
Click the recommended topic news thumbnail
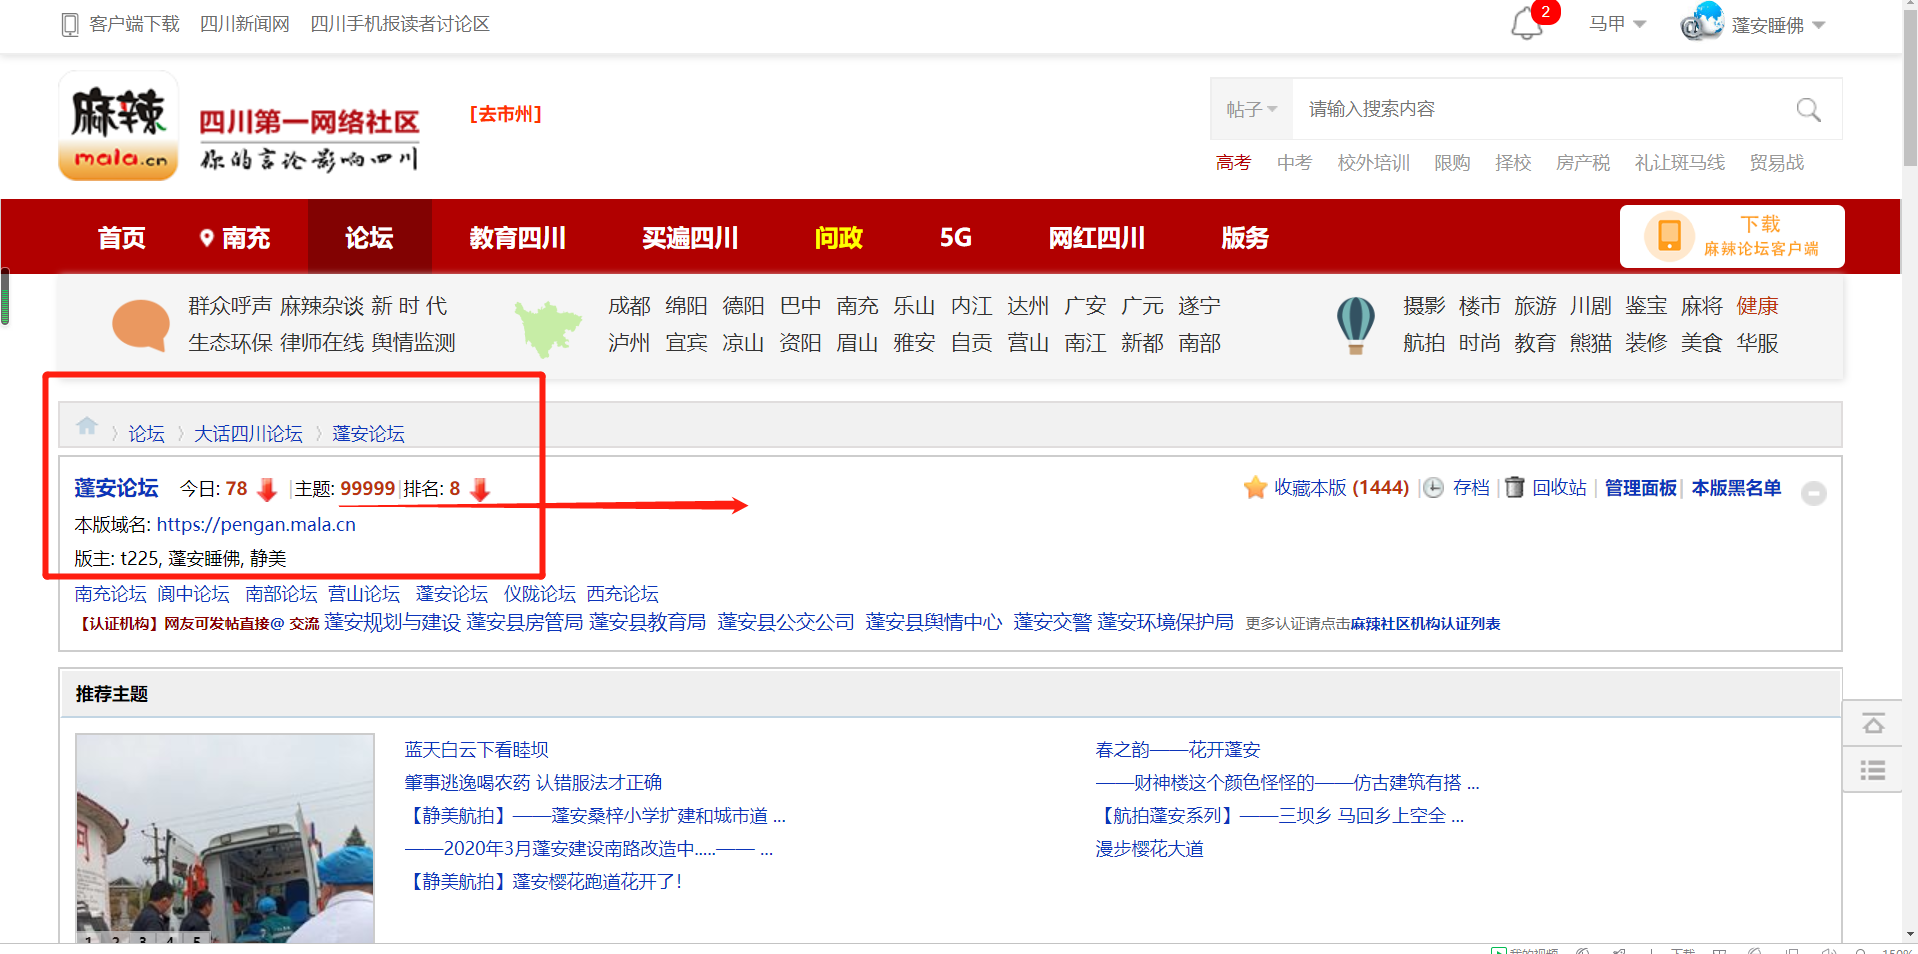click(225, 838)
